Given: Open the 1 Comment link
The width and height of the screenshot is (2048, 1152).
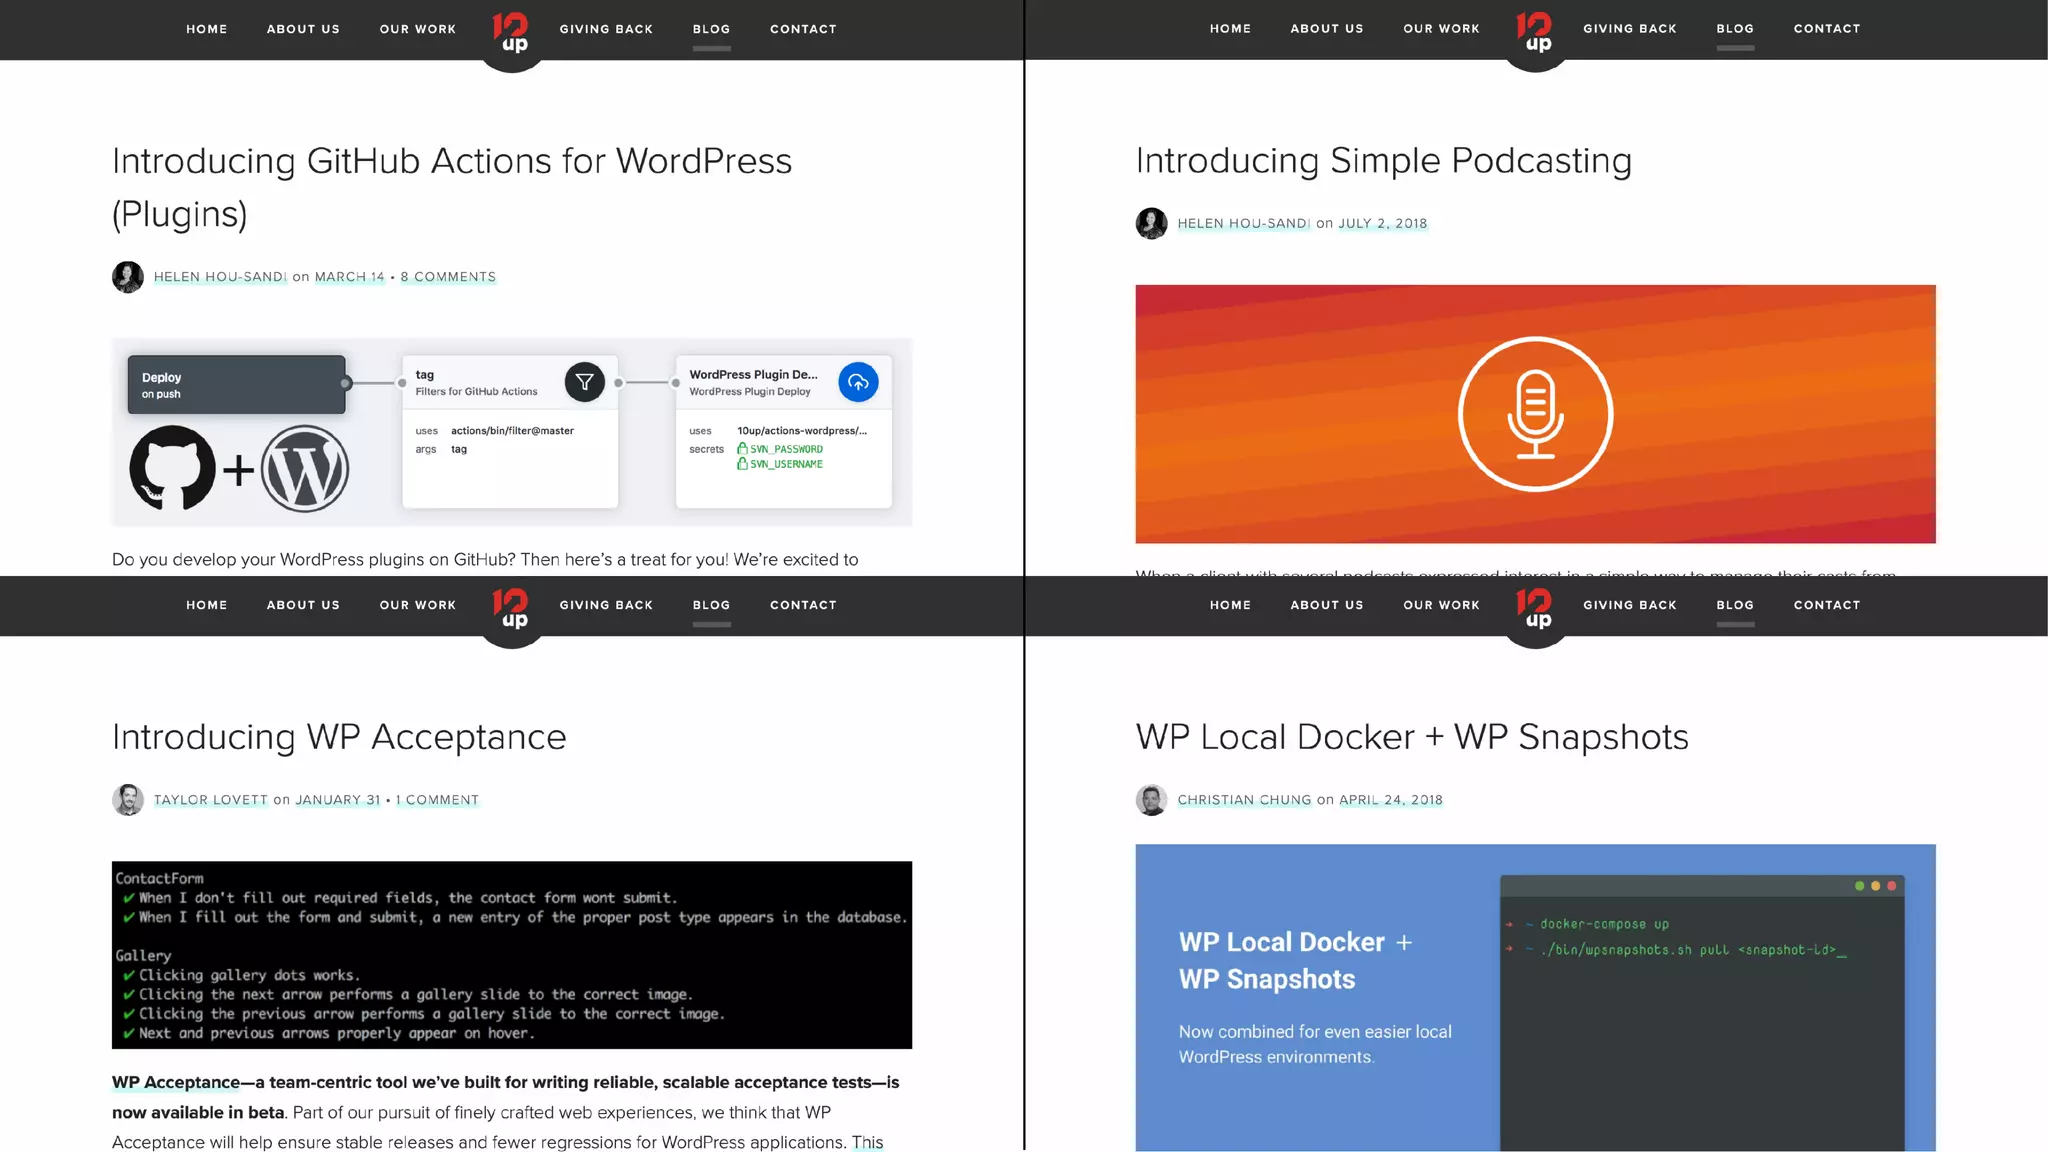Looking at the screenshot, I should (437, 800).
